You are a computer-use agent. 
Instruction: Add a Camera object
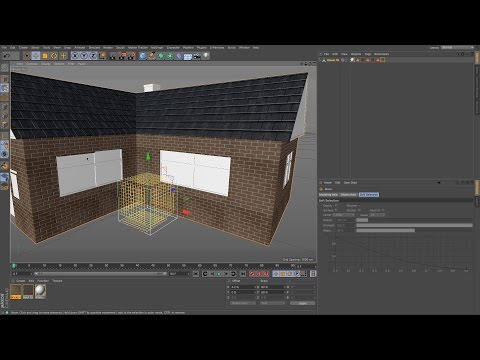[197, 56]
